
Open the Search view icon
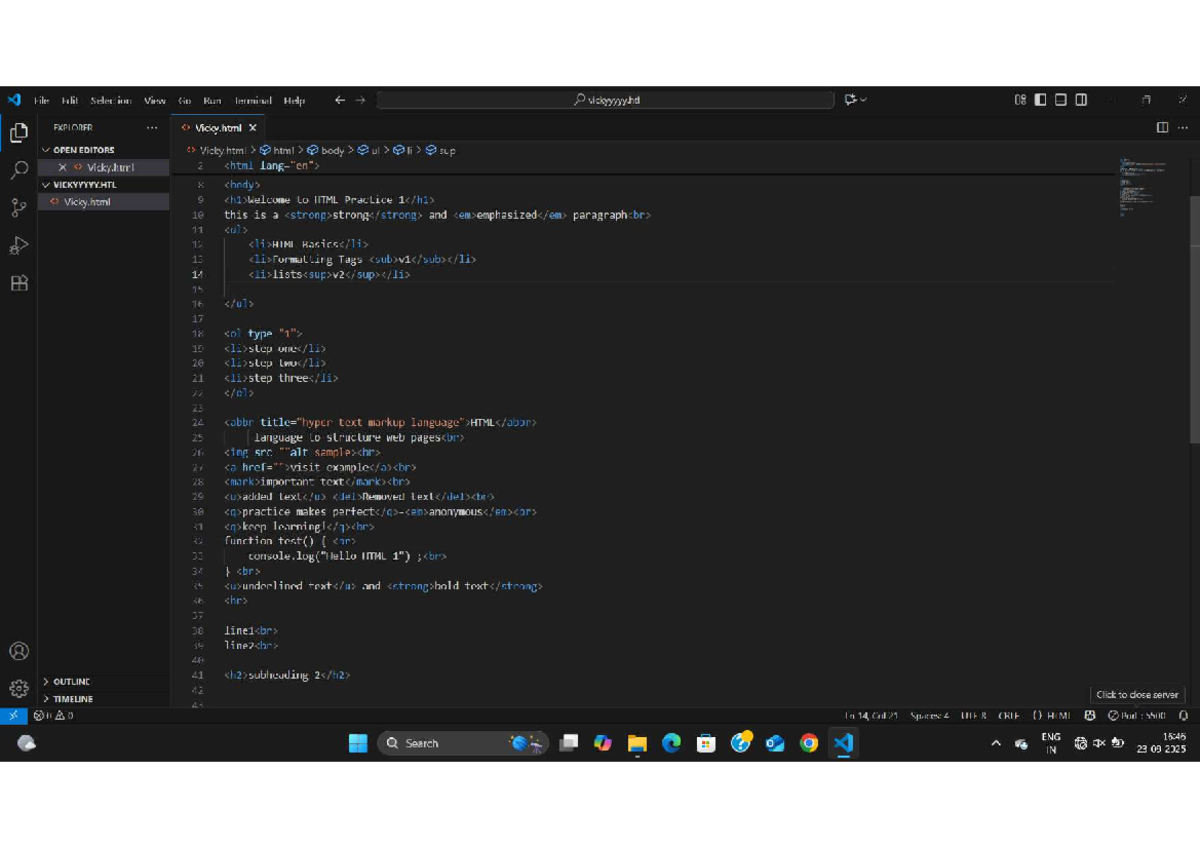coord(18,170)
